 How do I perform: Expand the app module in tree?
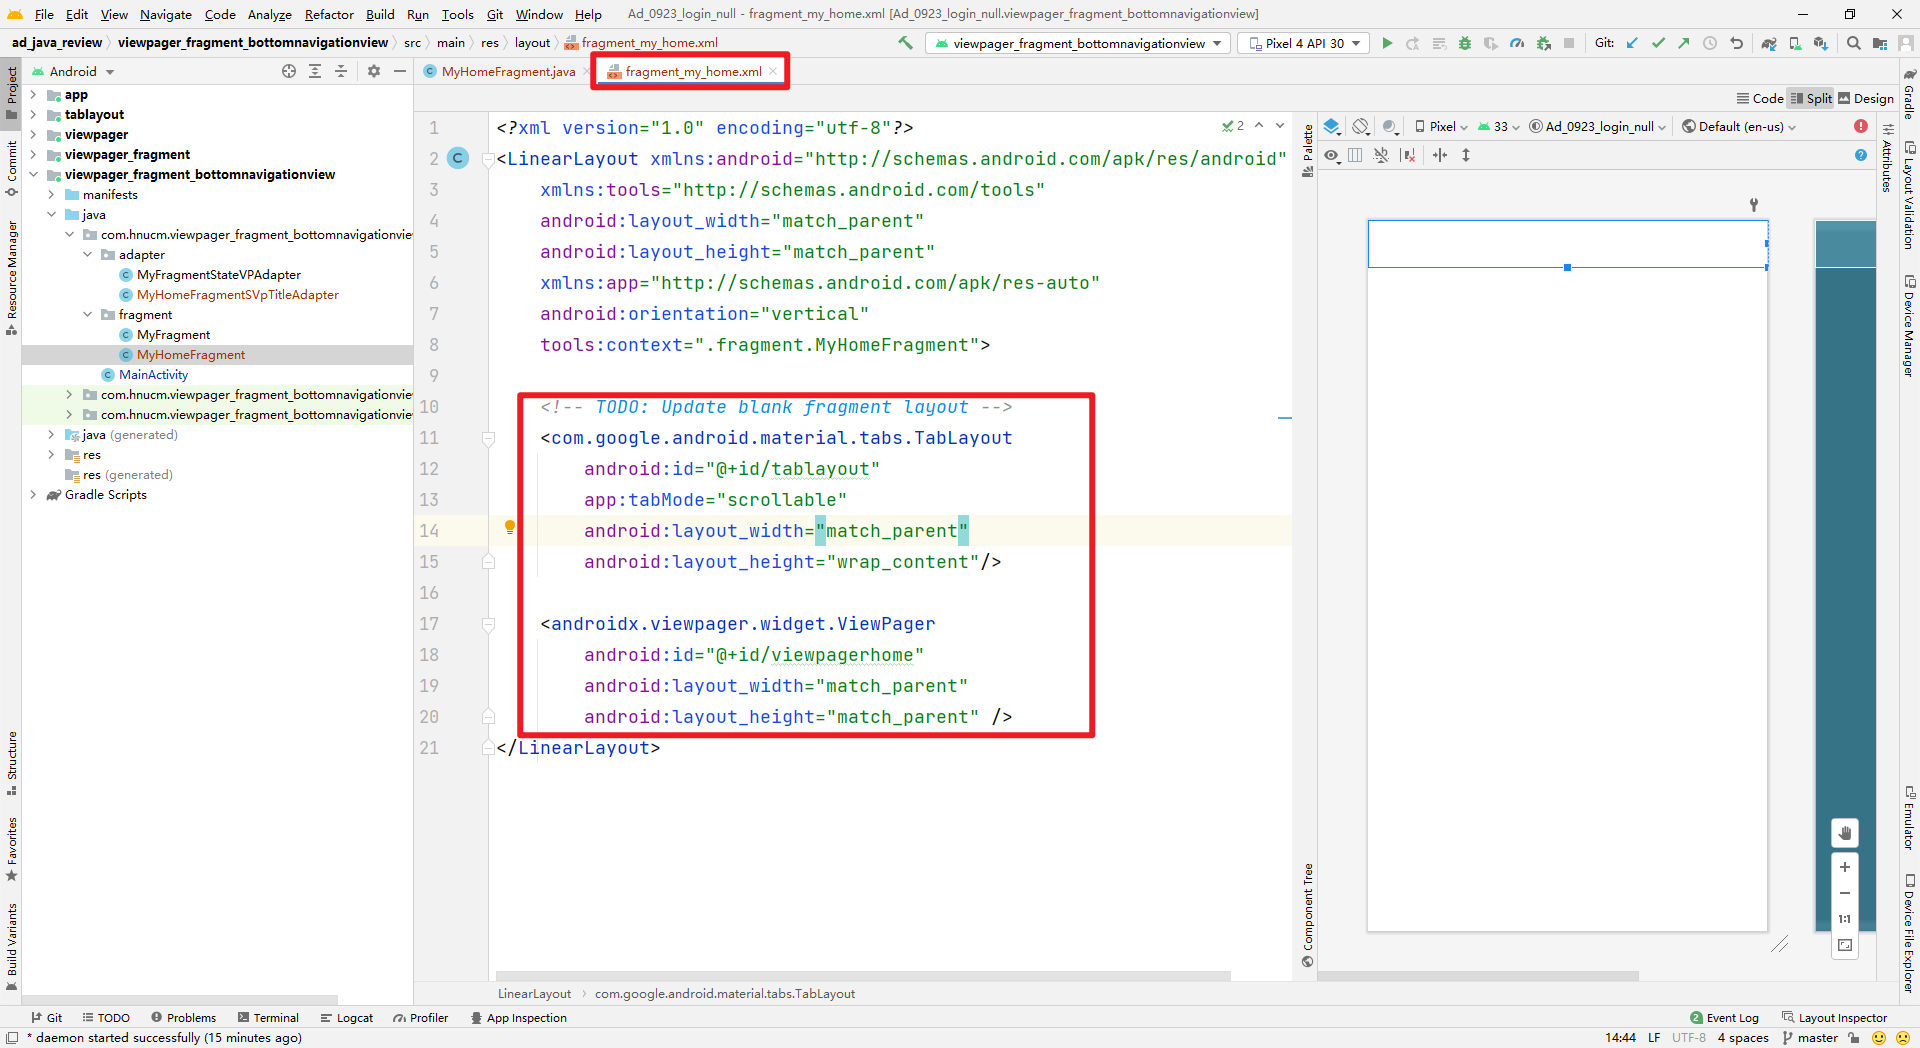click(x=33, y=95)
